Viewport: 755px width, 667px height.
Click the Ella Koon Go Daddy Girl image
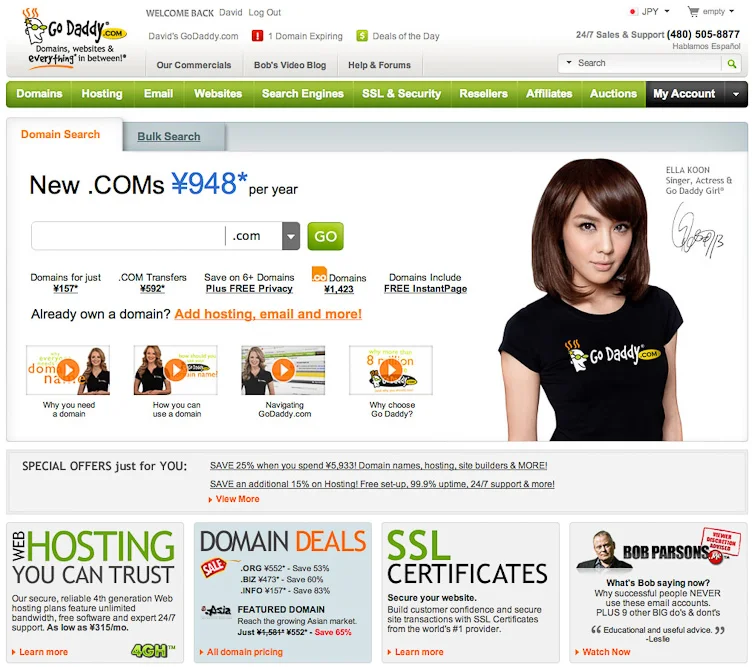(x=590, y=301)
